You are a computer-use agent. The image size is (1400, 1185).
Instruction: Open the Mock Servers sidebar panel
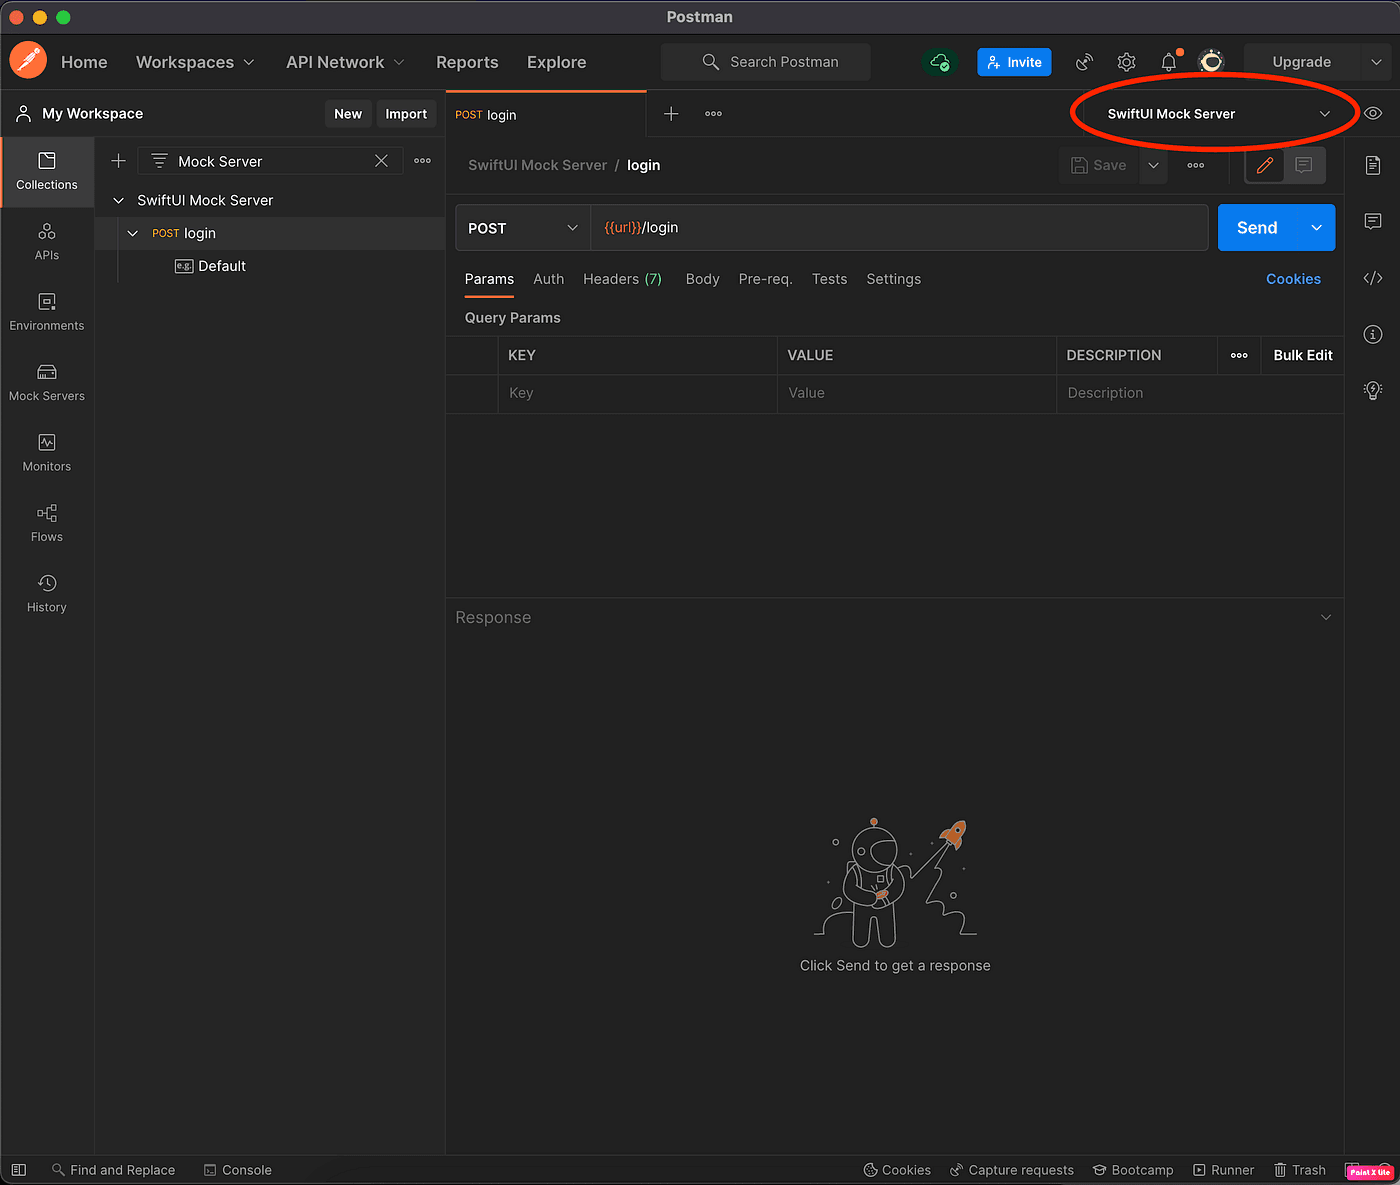47,382
